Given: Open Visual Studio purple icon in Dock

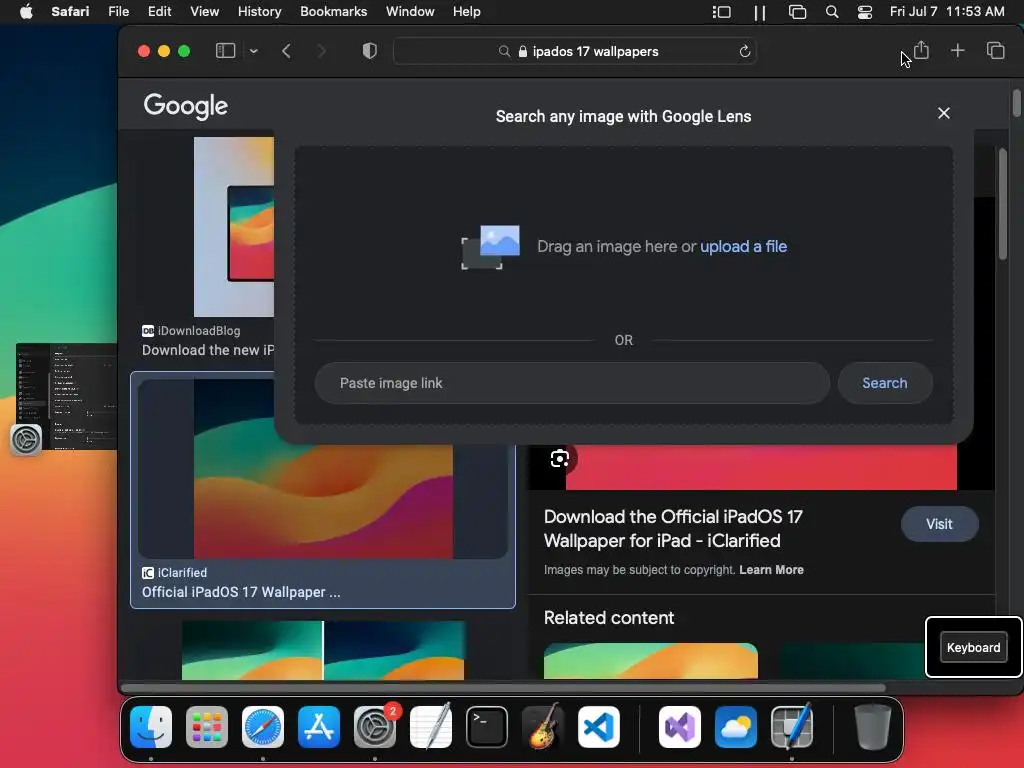Looking at the screenshot, I should pos(680,727).
